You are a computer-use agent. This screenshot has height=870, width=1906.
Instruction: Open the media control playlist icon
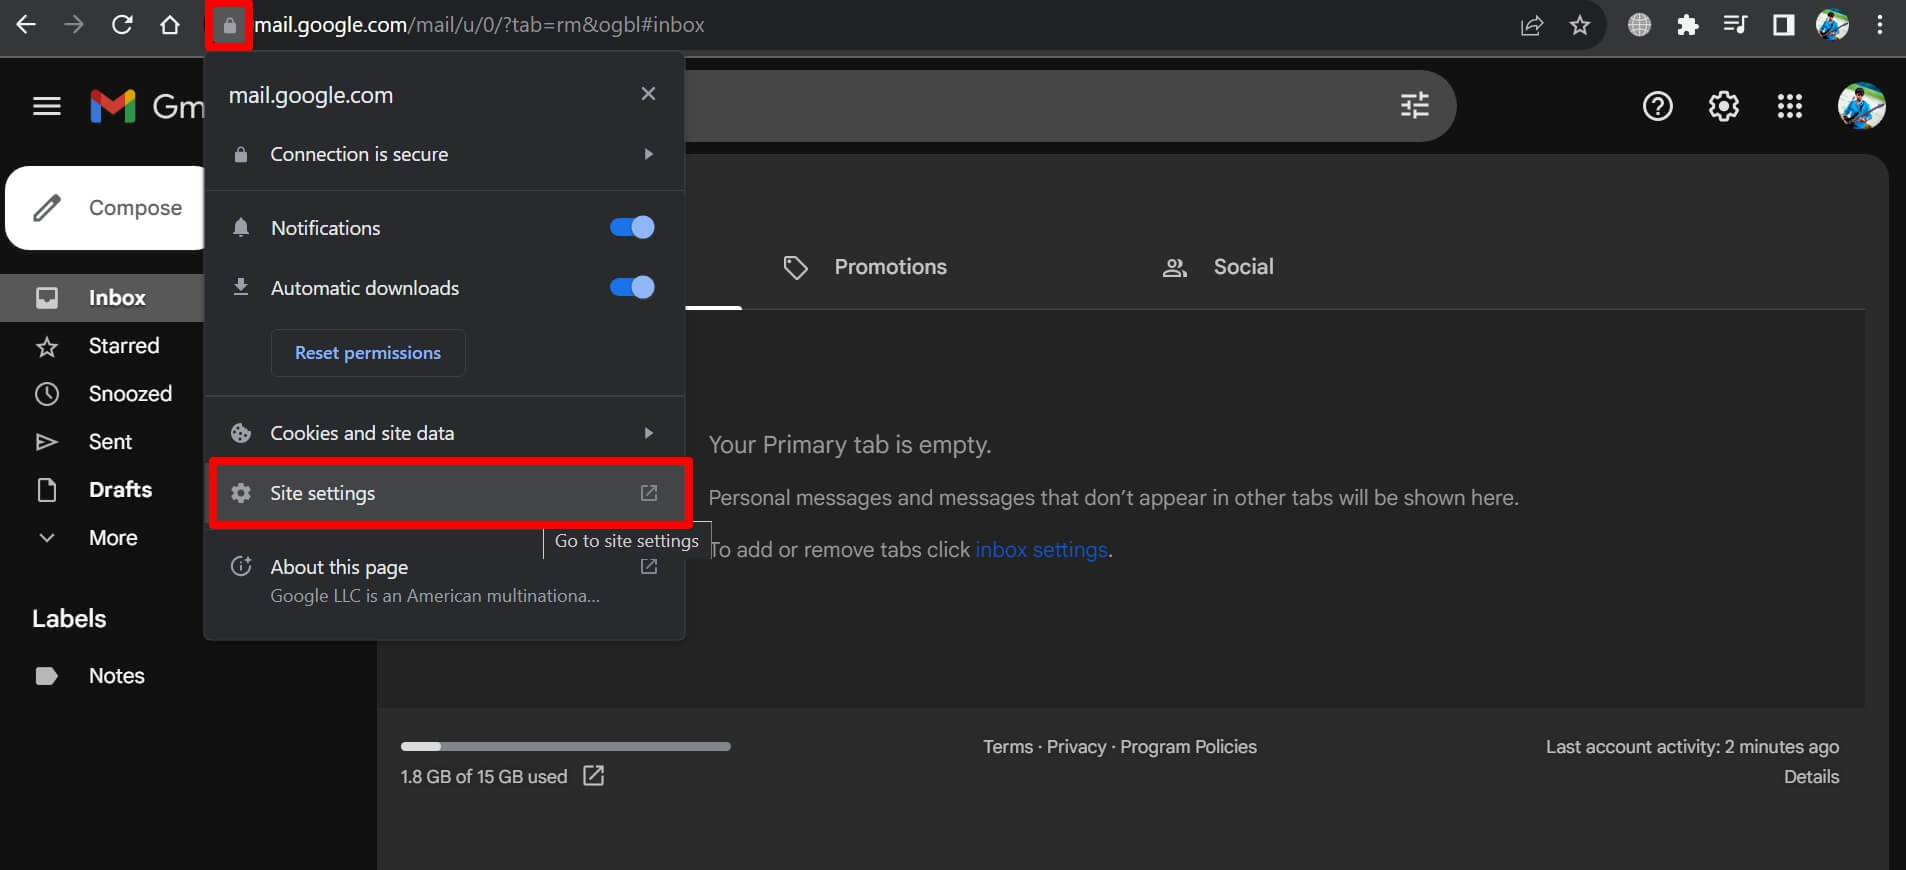(x=1735, y=25)
